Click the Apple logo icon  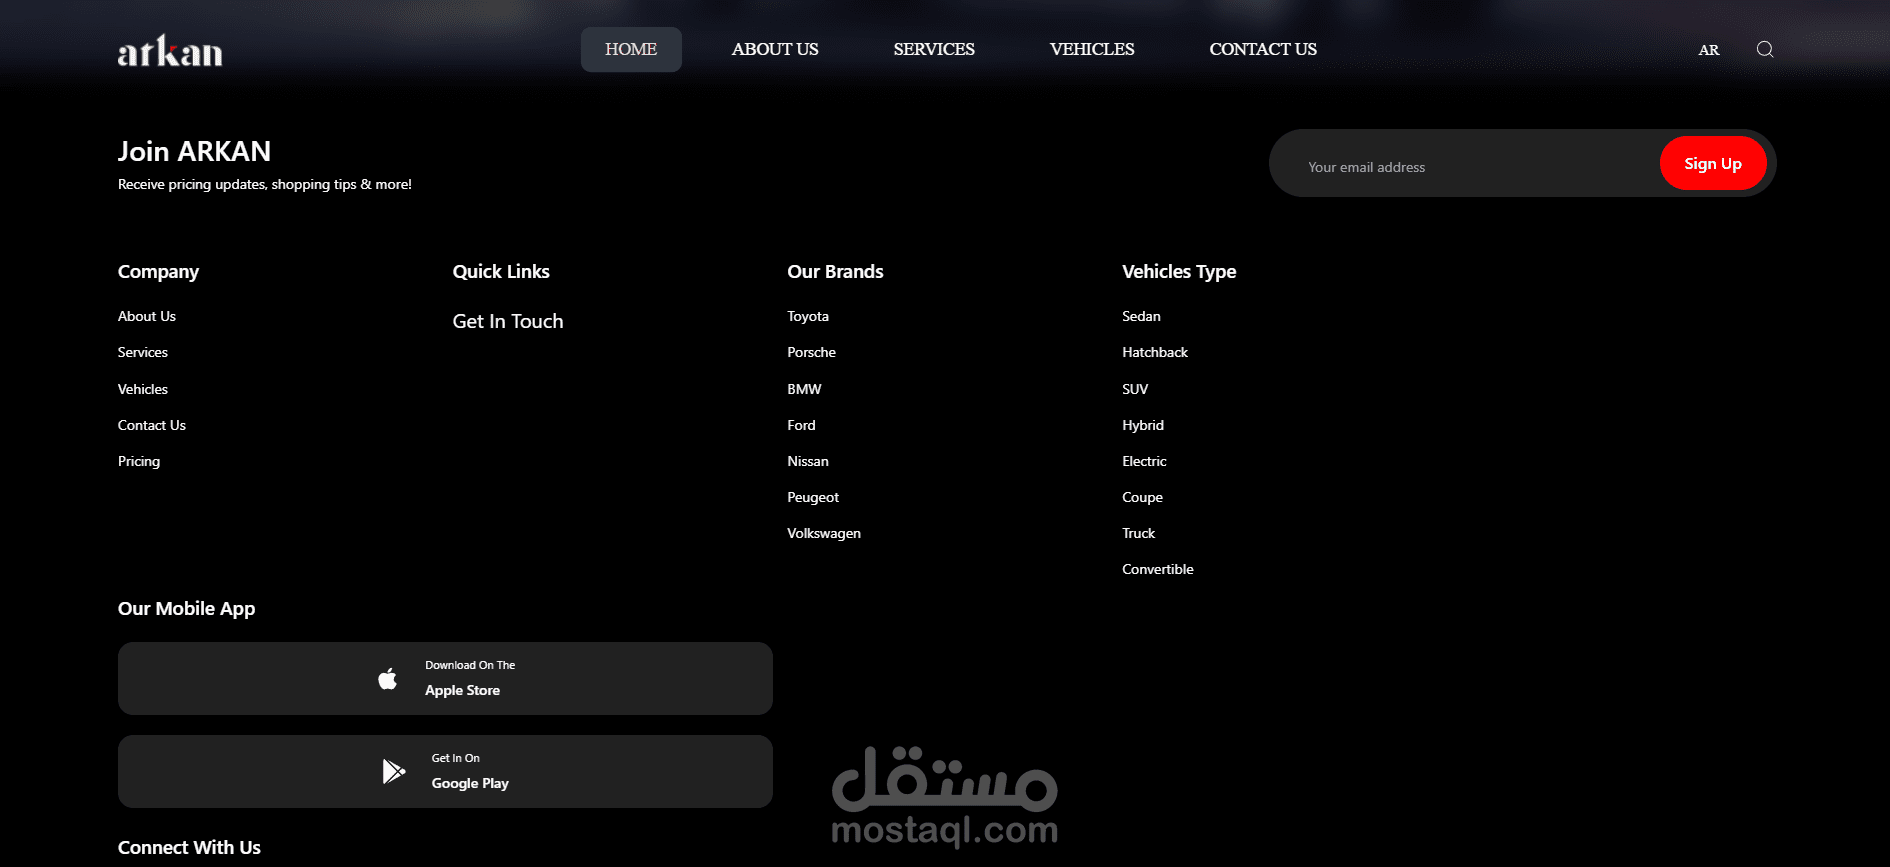point(388,679)
